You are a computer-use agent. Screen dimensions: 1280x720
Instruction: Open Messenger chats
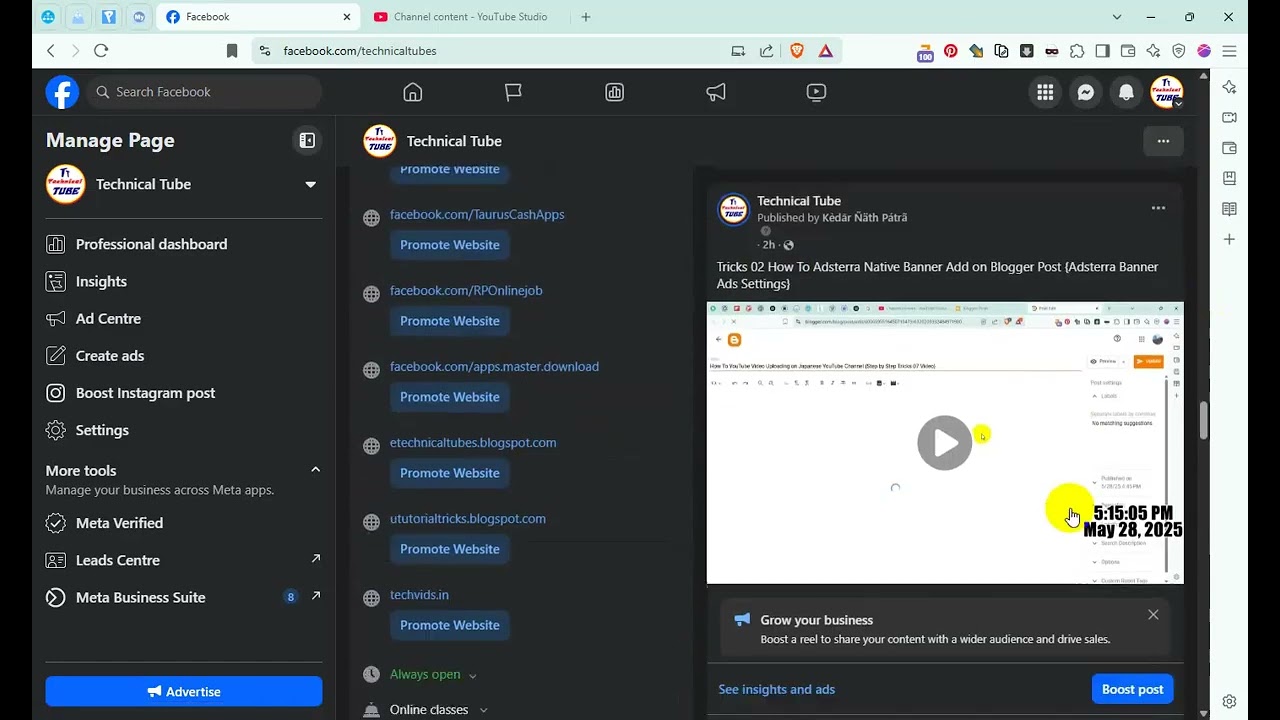[x=1085, y=92]
